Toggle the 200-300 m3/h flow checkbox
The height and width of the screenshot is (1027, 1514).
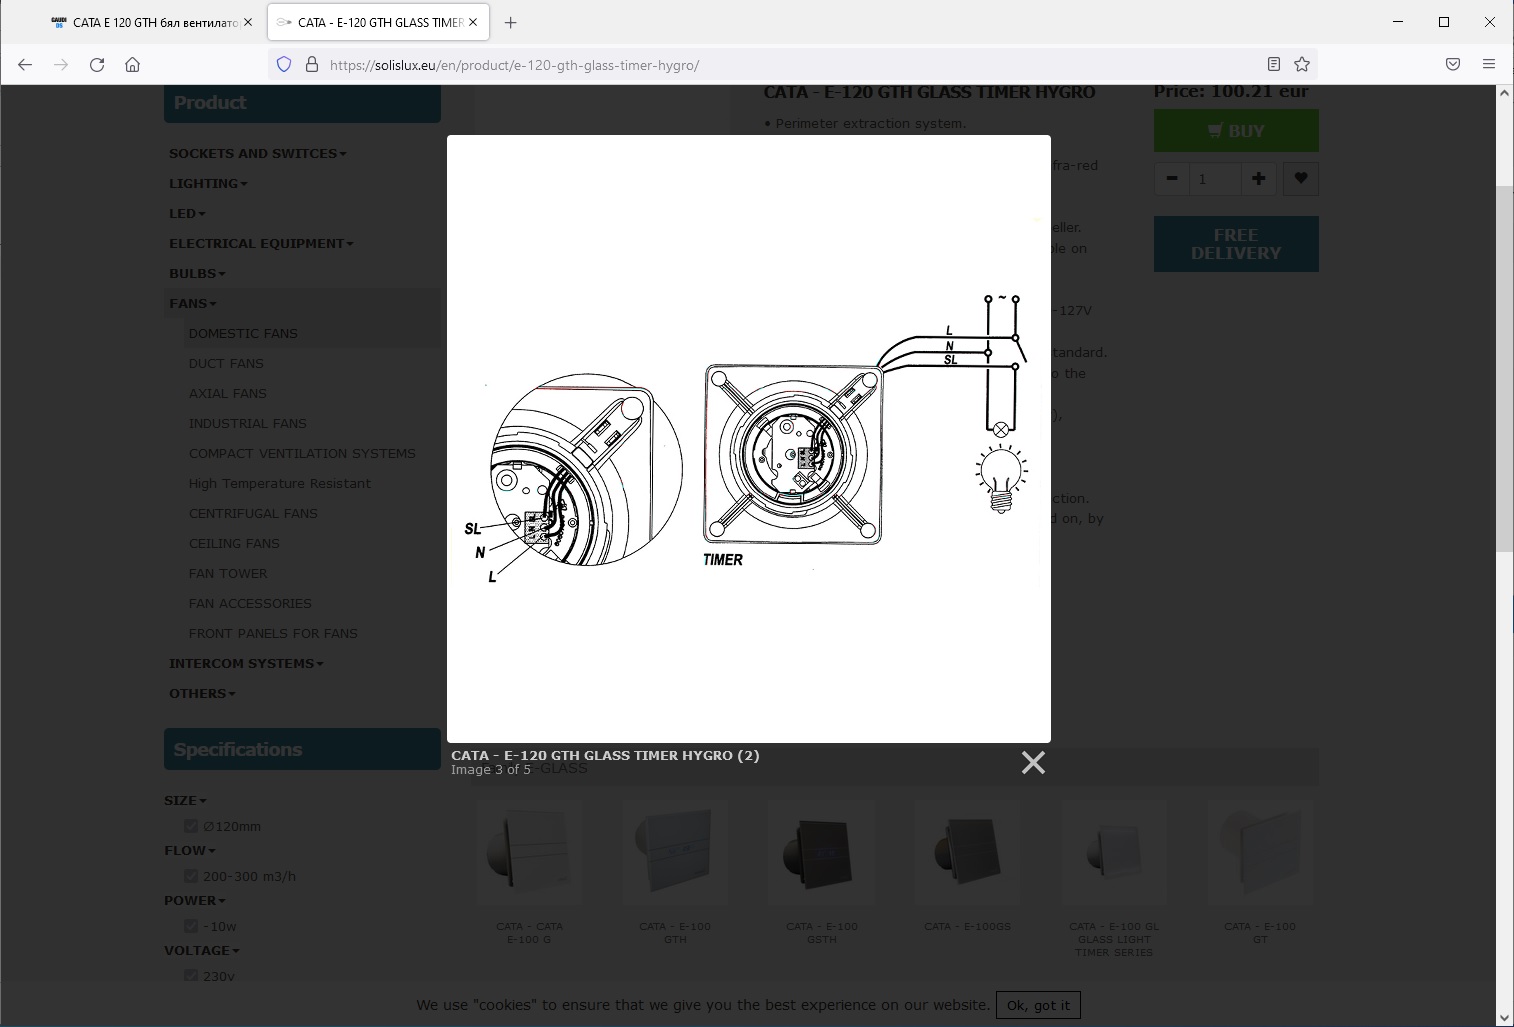coord(191,876)
